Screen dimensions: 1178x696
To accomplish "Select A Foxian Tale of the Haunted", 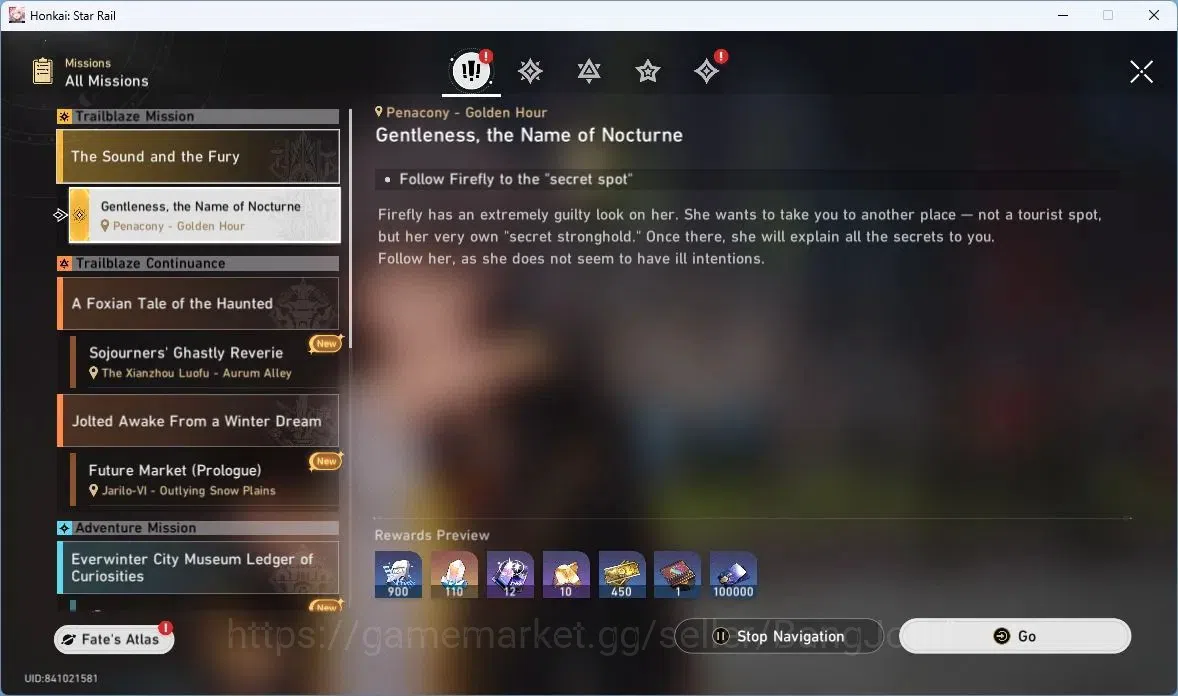I will click(x=198, y=304).
